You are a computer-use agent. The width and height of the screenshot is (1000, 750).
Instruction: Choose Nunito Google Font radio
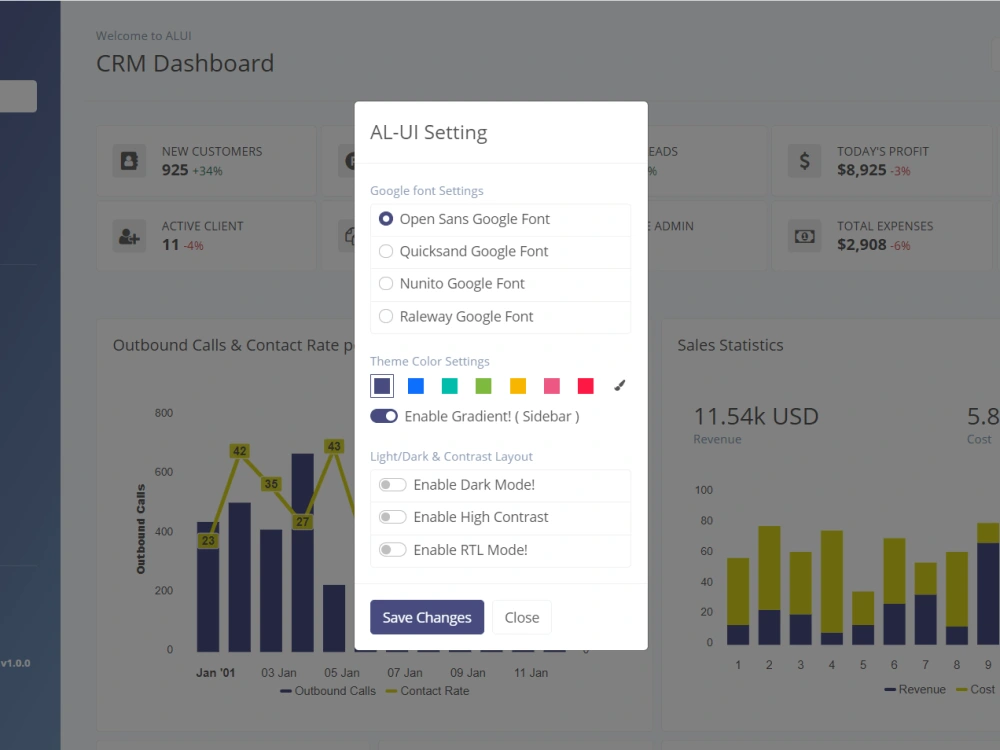point(386,283)
